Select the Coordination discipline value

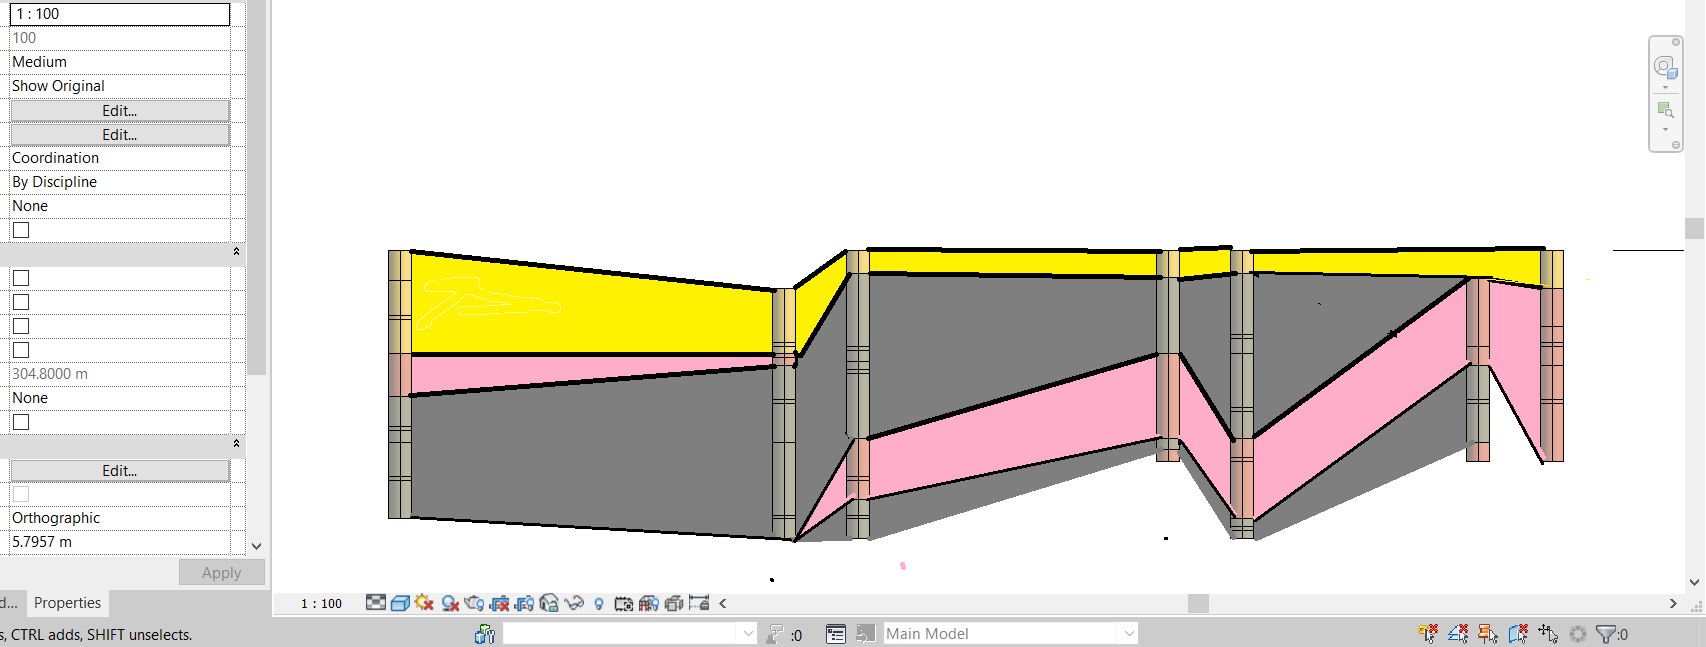click(x=120, y=158)
